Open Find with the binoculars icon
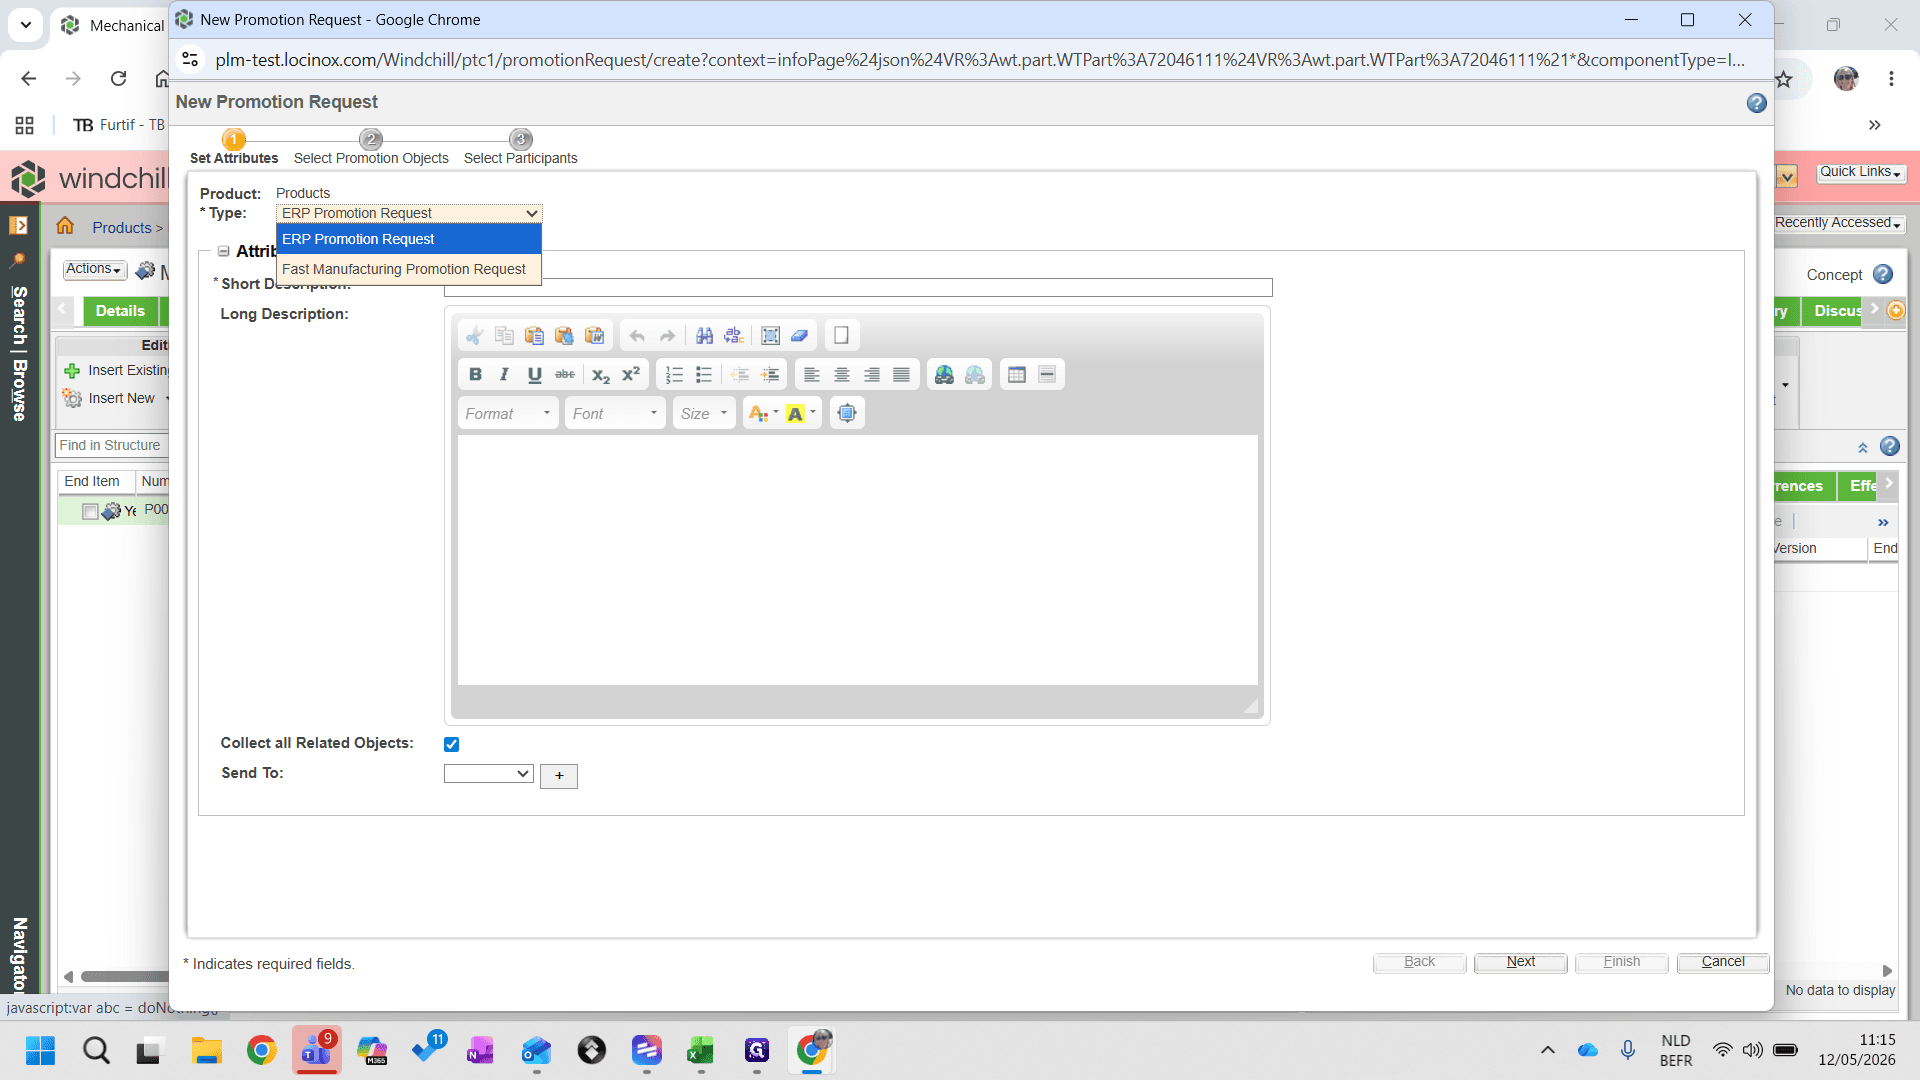Viewport: 1920px width, 1080px height. coord(705,336)
